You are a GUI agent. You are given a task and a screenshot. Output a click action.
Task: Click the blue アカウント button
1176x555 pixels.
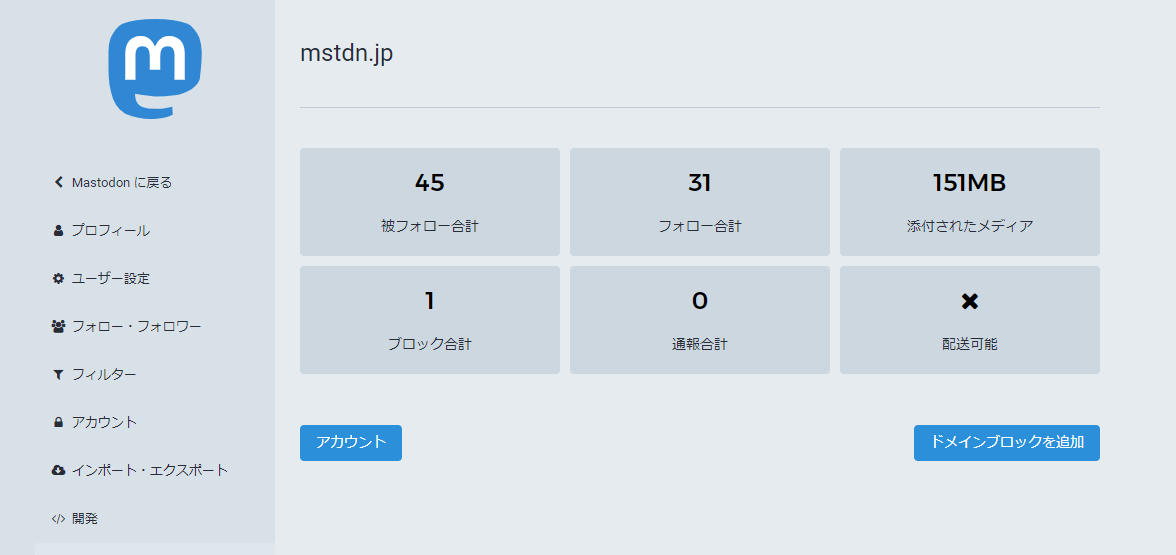(351, 442)
